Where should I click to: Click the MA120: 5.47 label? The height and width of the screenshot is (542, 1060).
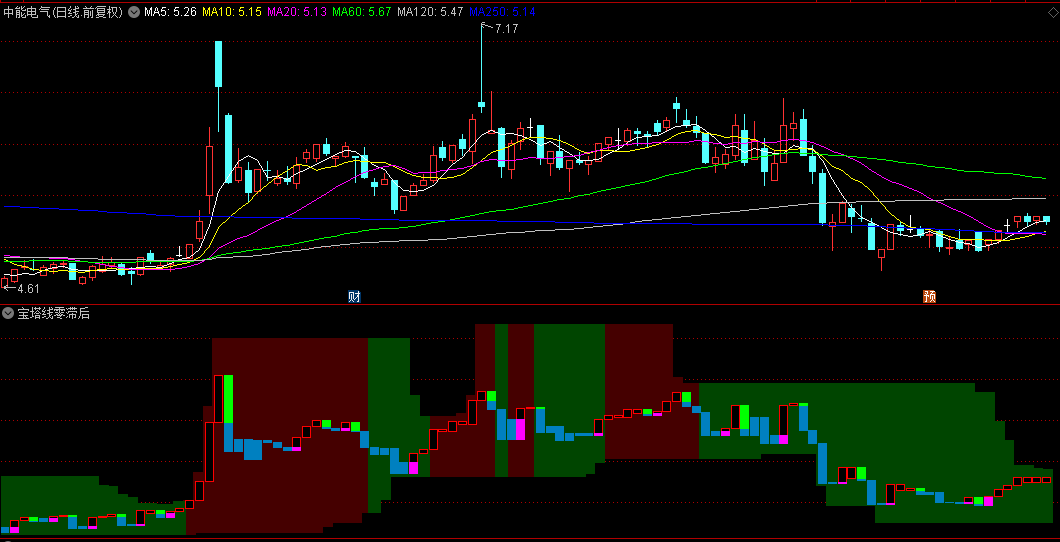tap(430, 11)
